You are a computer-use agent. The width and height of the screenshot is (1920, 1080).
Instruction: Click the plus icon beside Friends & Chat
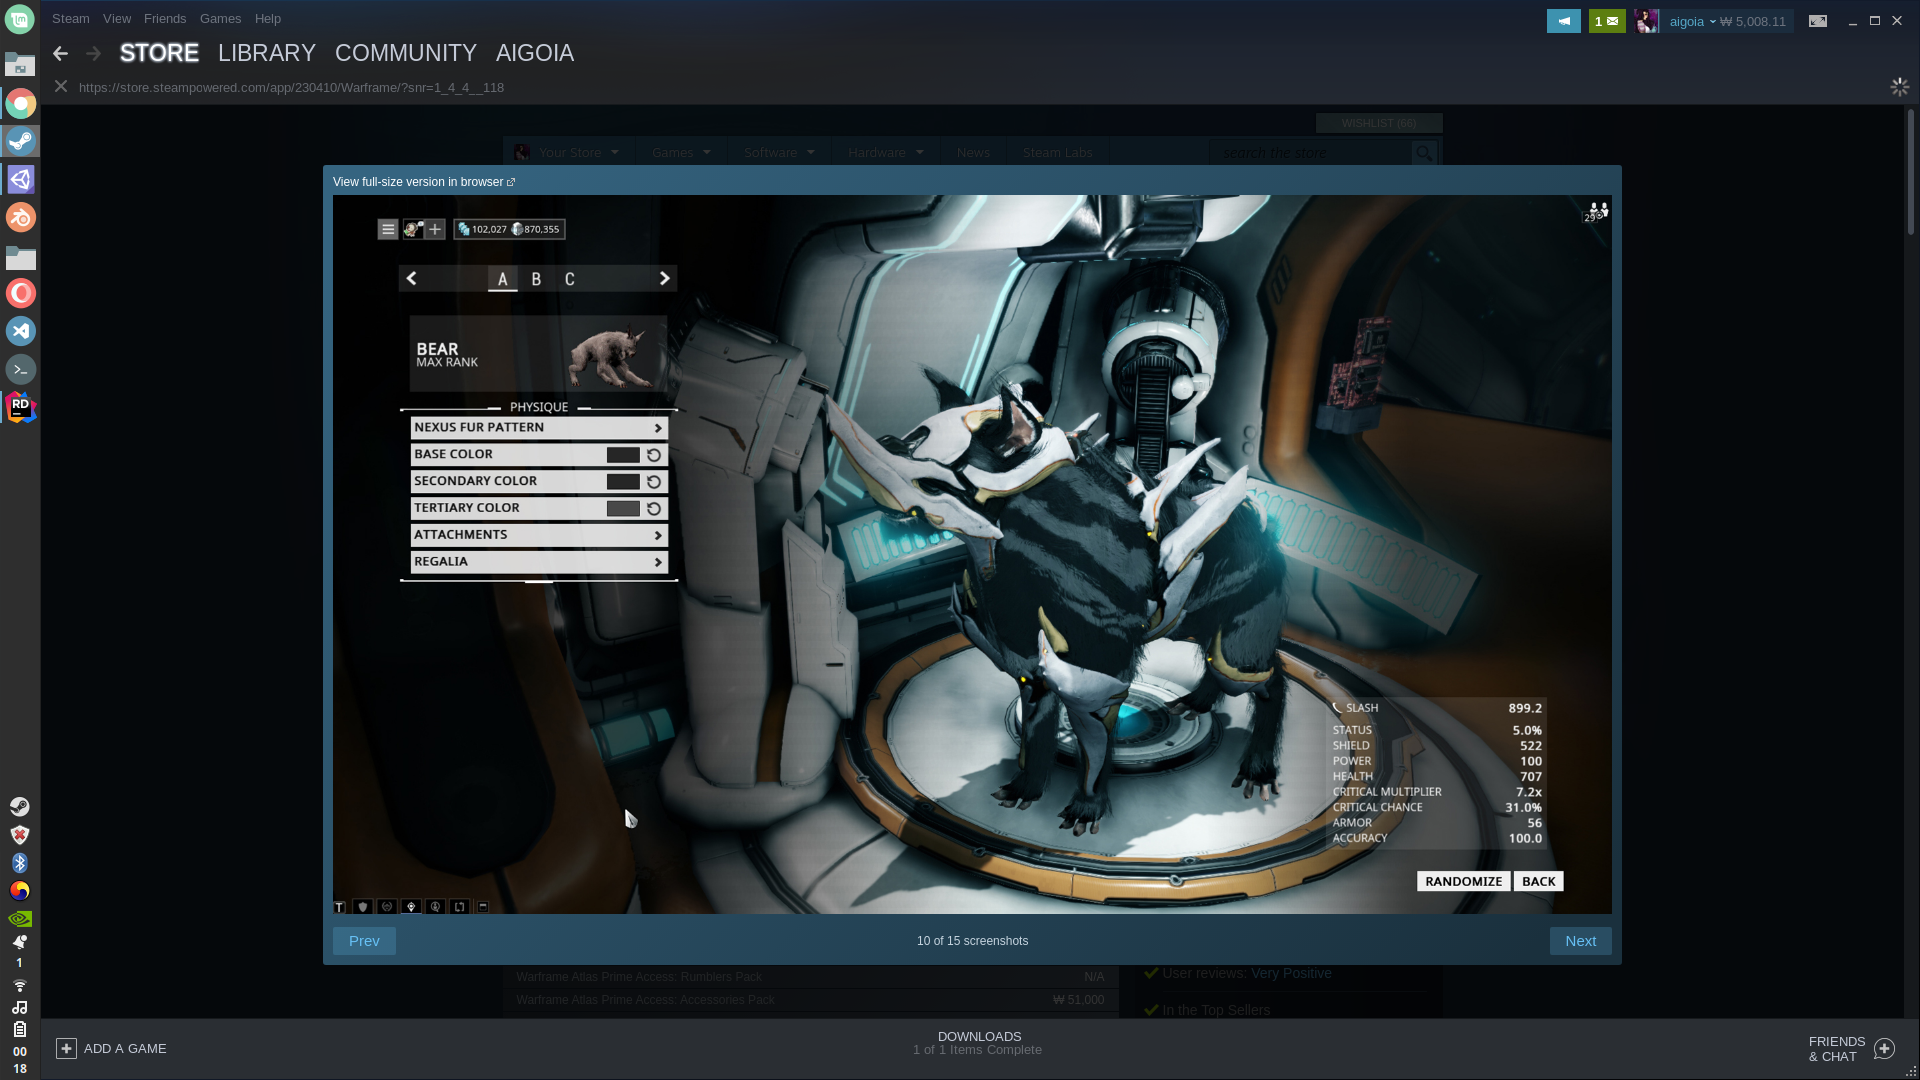[x=1885, y=1049]
